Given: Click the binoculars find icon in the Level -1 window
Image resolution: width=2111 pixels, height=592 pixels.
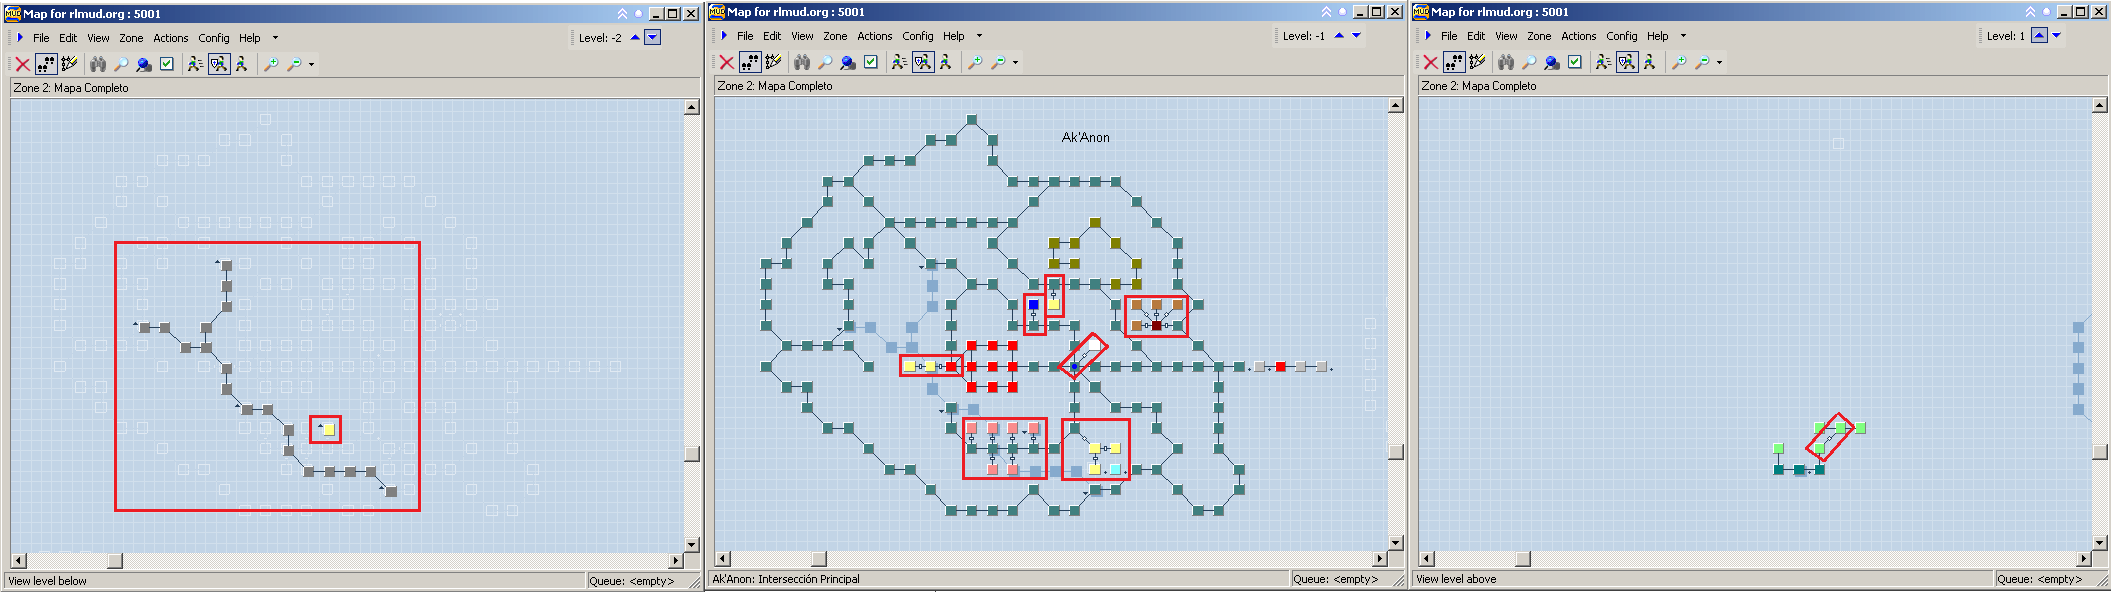Looking at the screenshot, I should click(802, 62).
